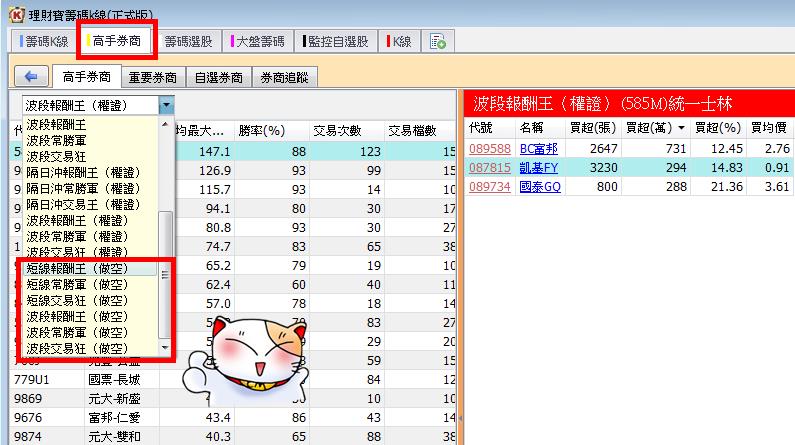Open the 重要券商 sub-tab

tap(153, 78)
